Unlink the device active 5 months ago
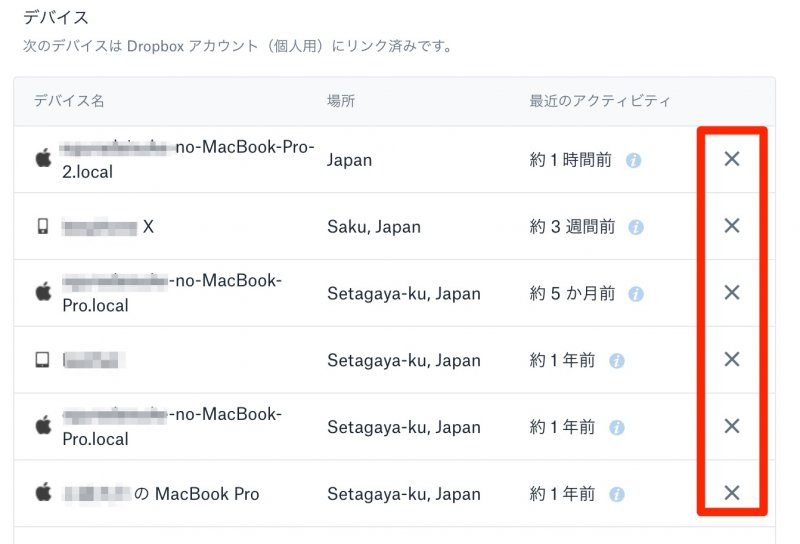This screenshot has width=800, height=544. point(732,292)
